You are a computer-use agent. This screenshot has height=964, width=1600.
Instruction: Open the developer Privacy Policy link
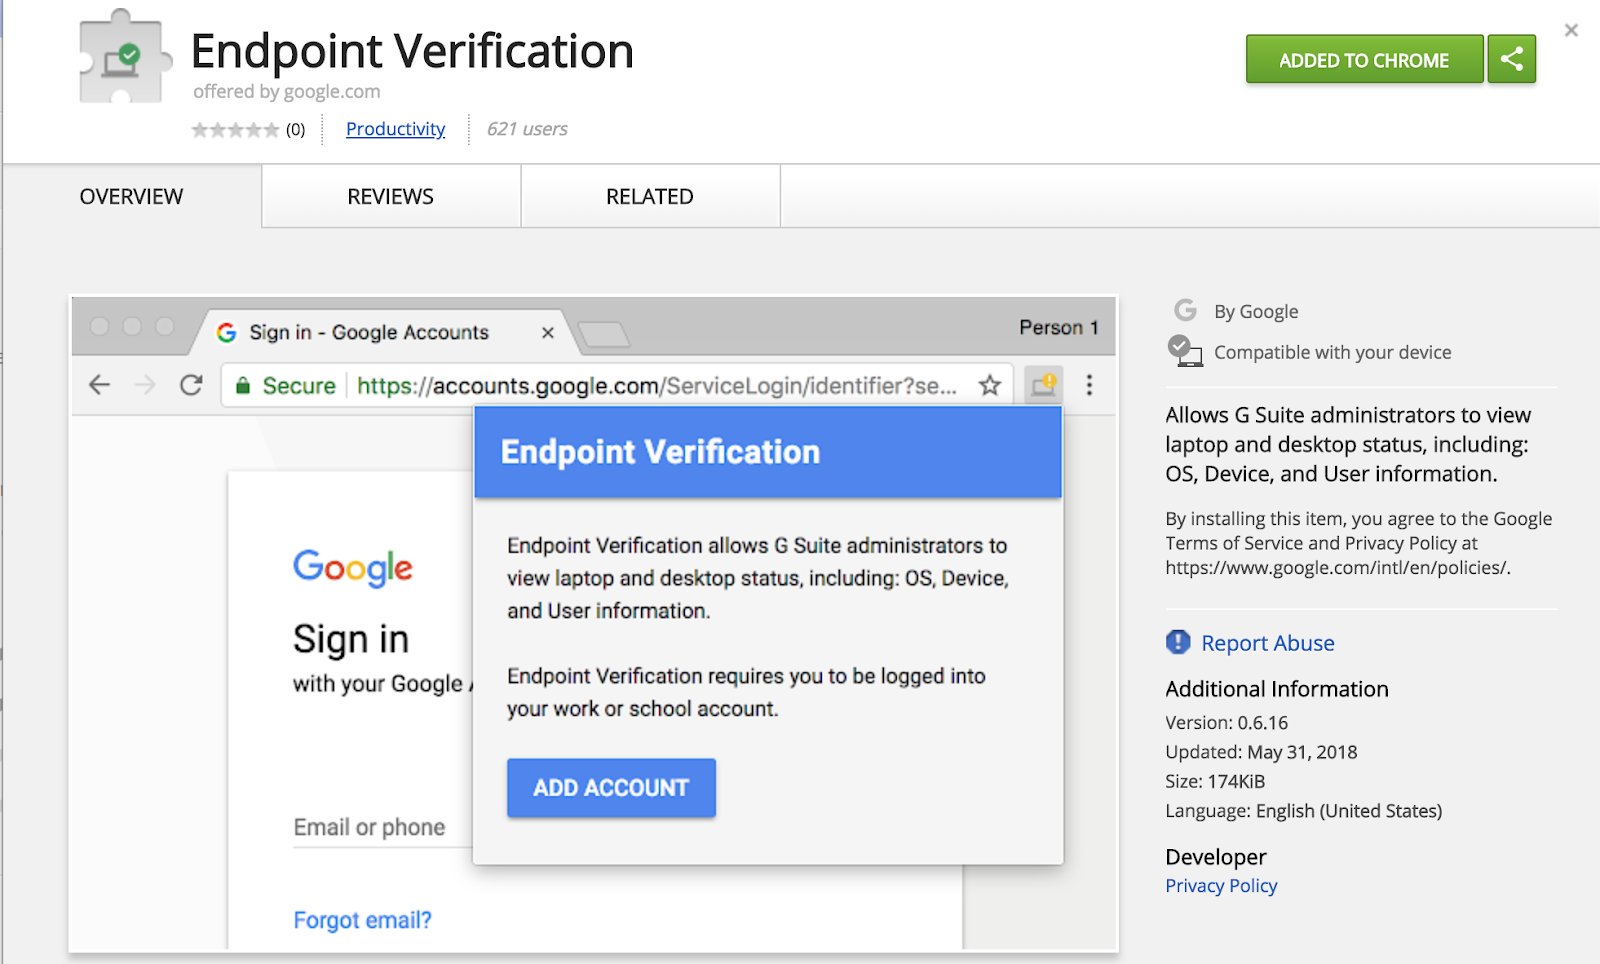click(x=1221, y=886)
